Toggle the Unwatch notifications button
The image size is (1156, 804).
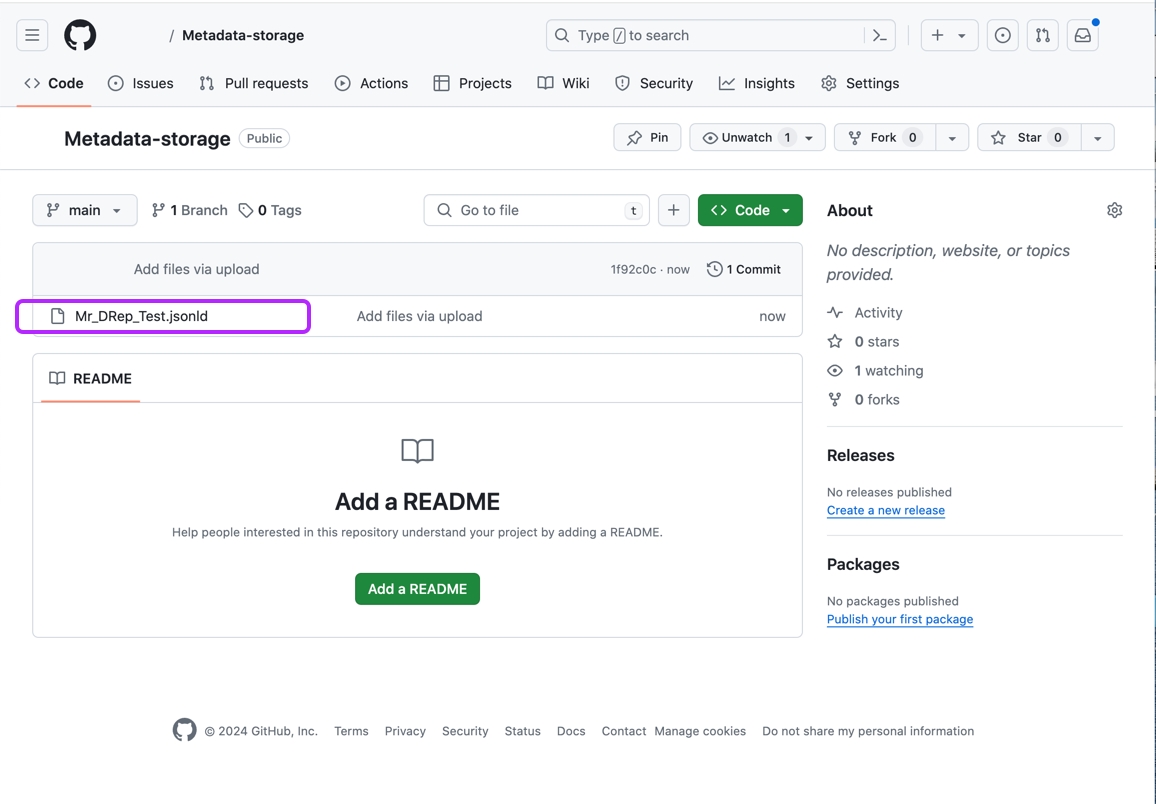click(746, 137)
